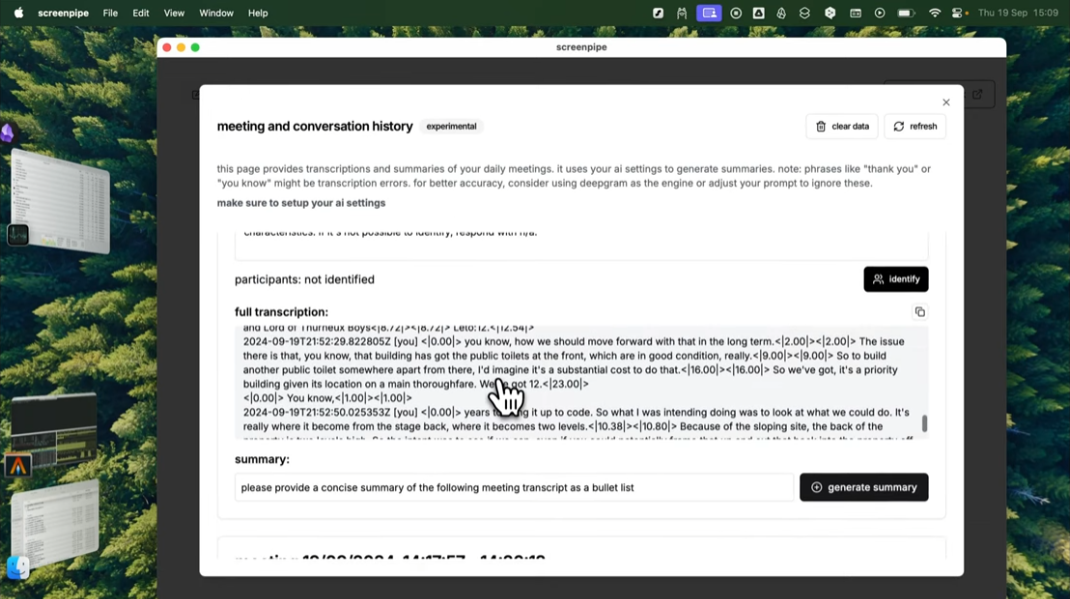Click the external-link icon behind dialog
Screen dimensions: 1070x599
pos(977,94)
